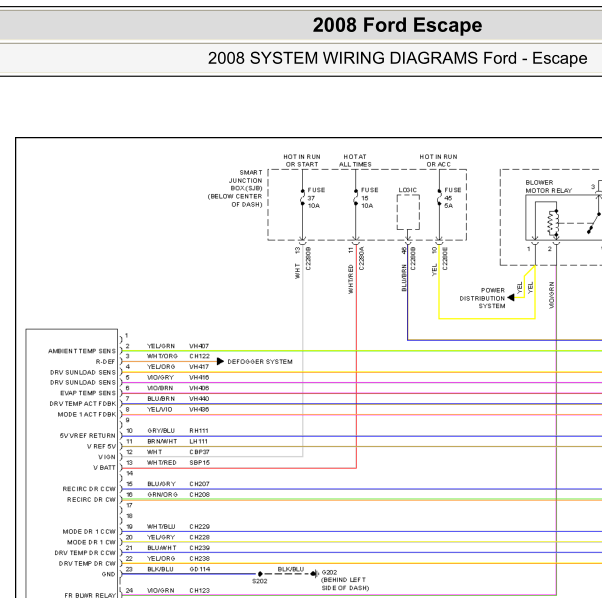Click the "RECIRC DR CW" pin label
This screenshot has height=598, width=602.
pyautogui.click(x=91, y=500)
